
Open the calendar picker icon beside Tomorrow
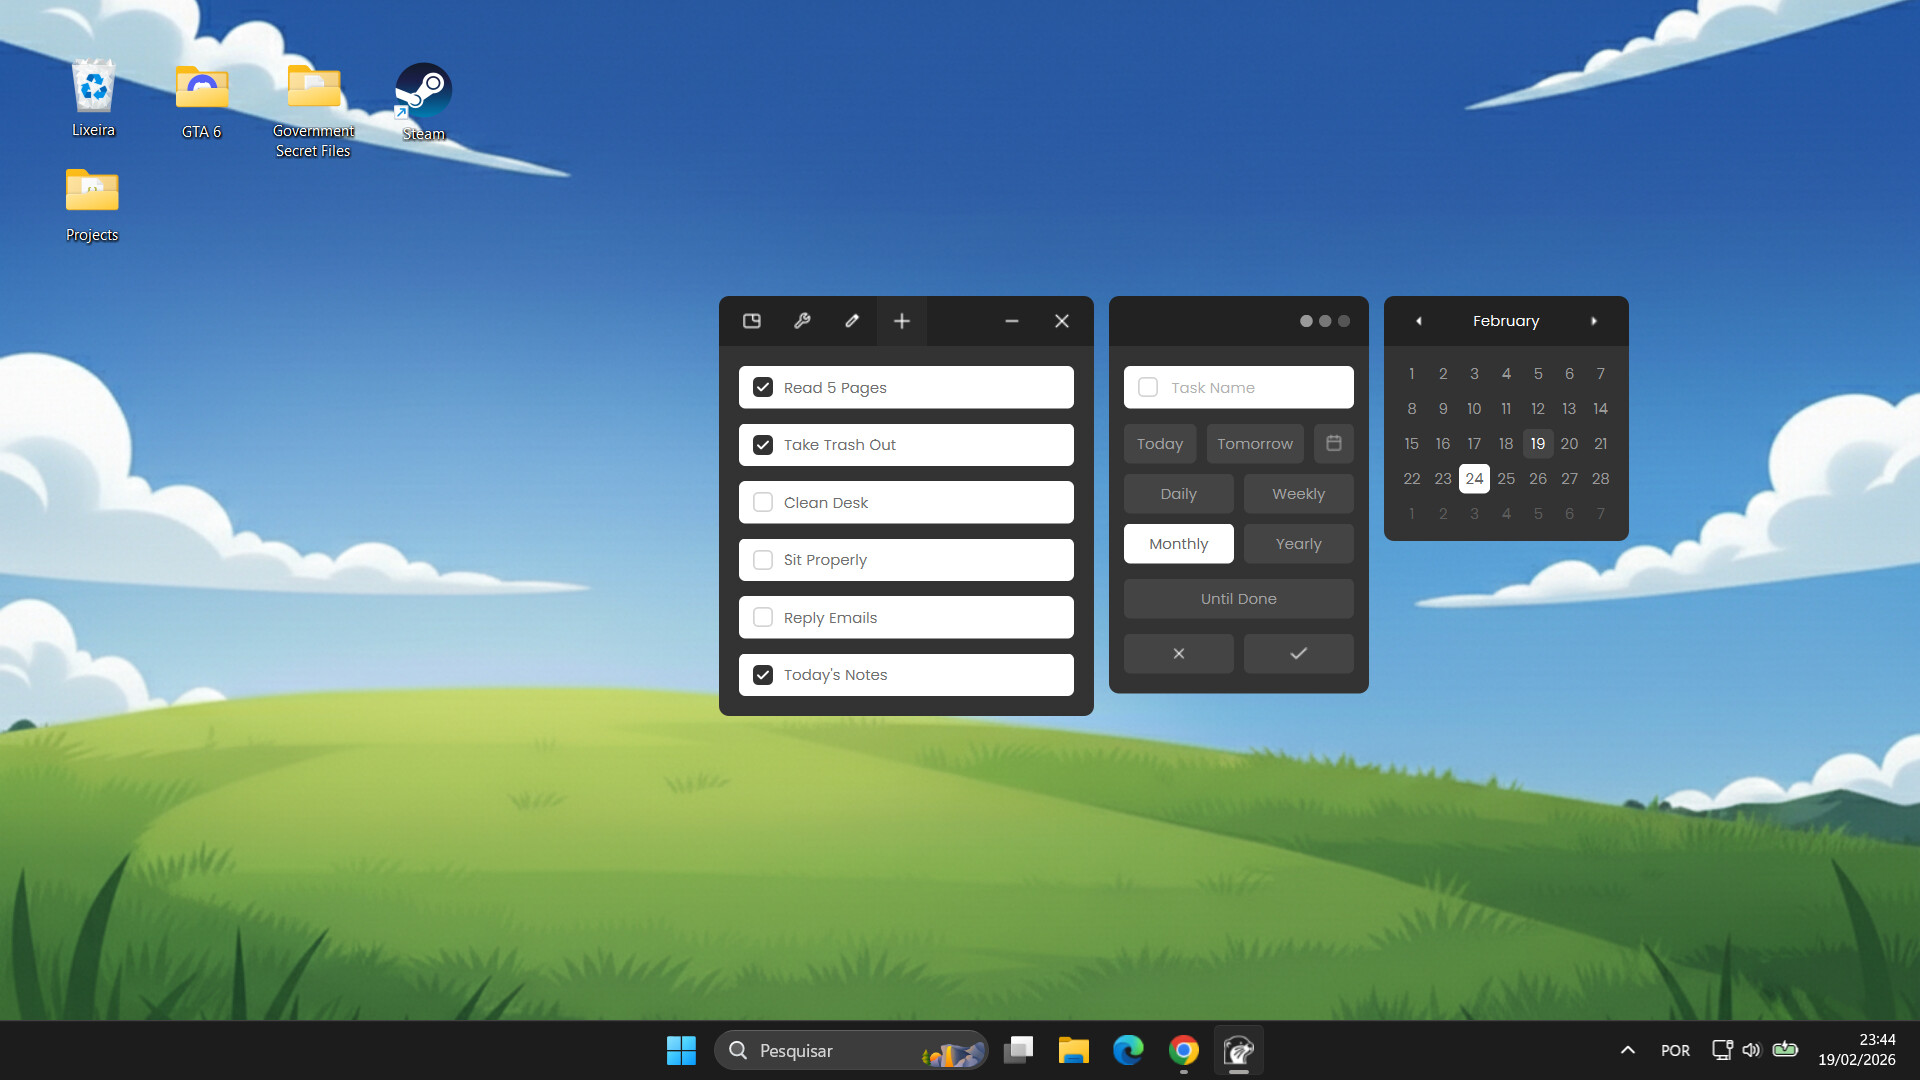pyautogui.click(x=1333, y=443)
